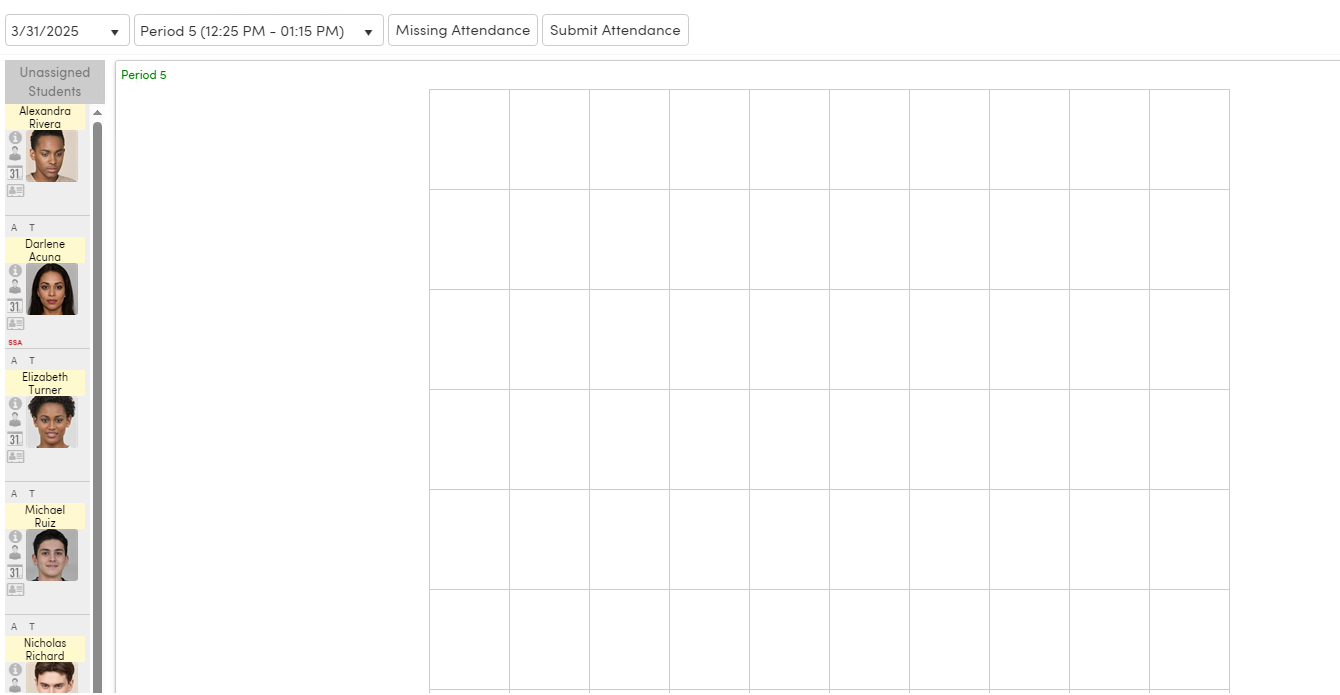This screenshot has height=695, width=1340.
Task: Select Michael Ruiz's photo
Action: [x=52, y=555]
